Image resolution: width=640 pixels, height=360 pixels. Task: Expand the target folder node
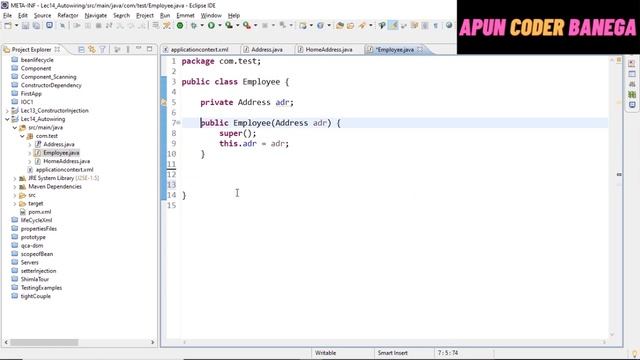tap(15, 204)
